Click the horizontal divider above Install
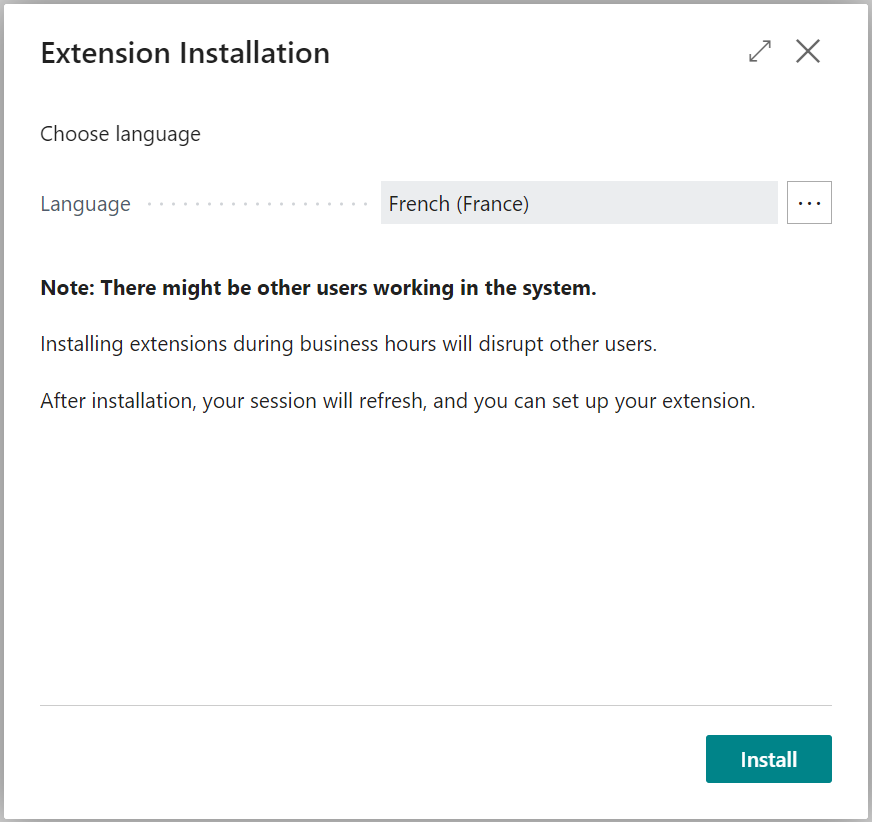This screenshot has width=872, height=822. (x=436, y=705)
